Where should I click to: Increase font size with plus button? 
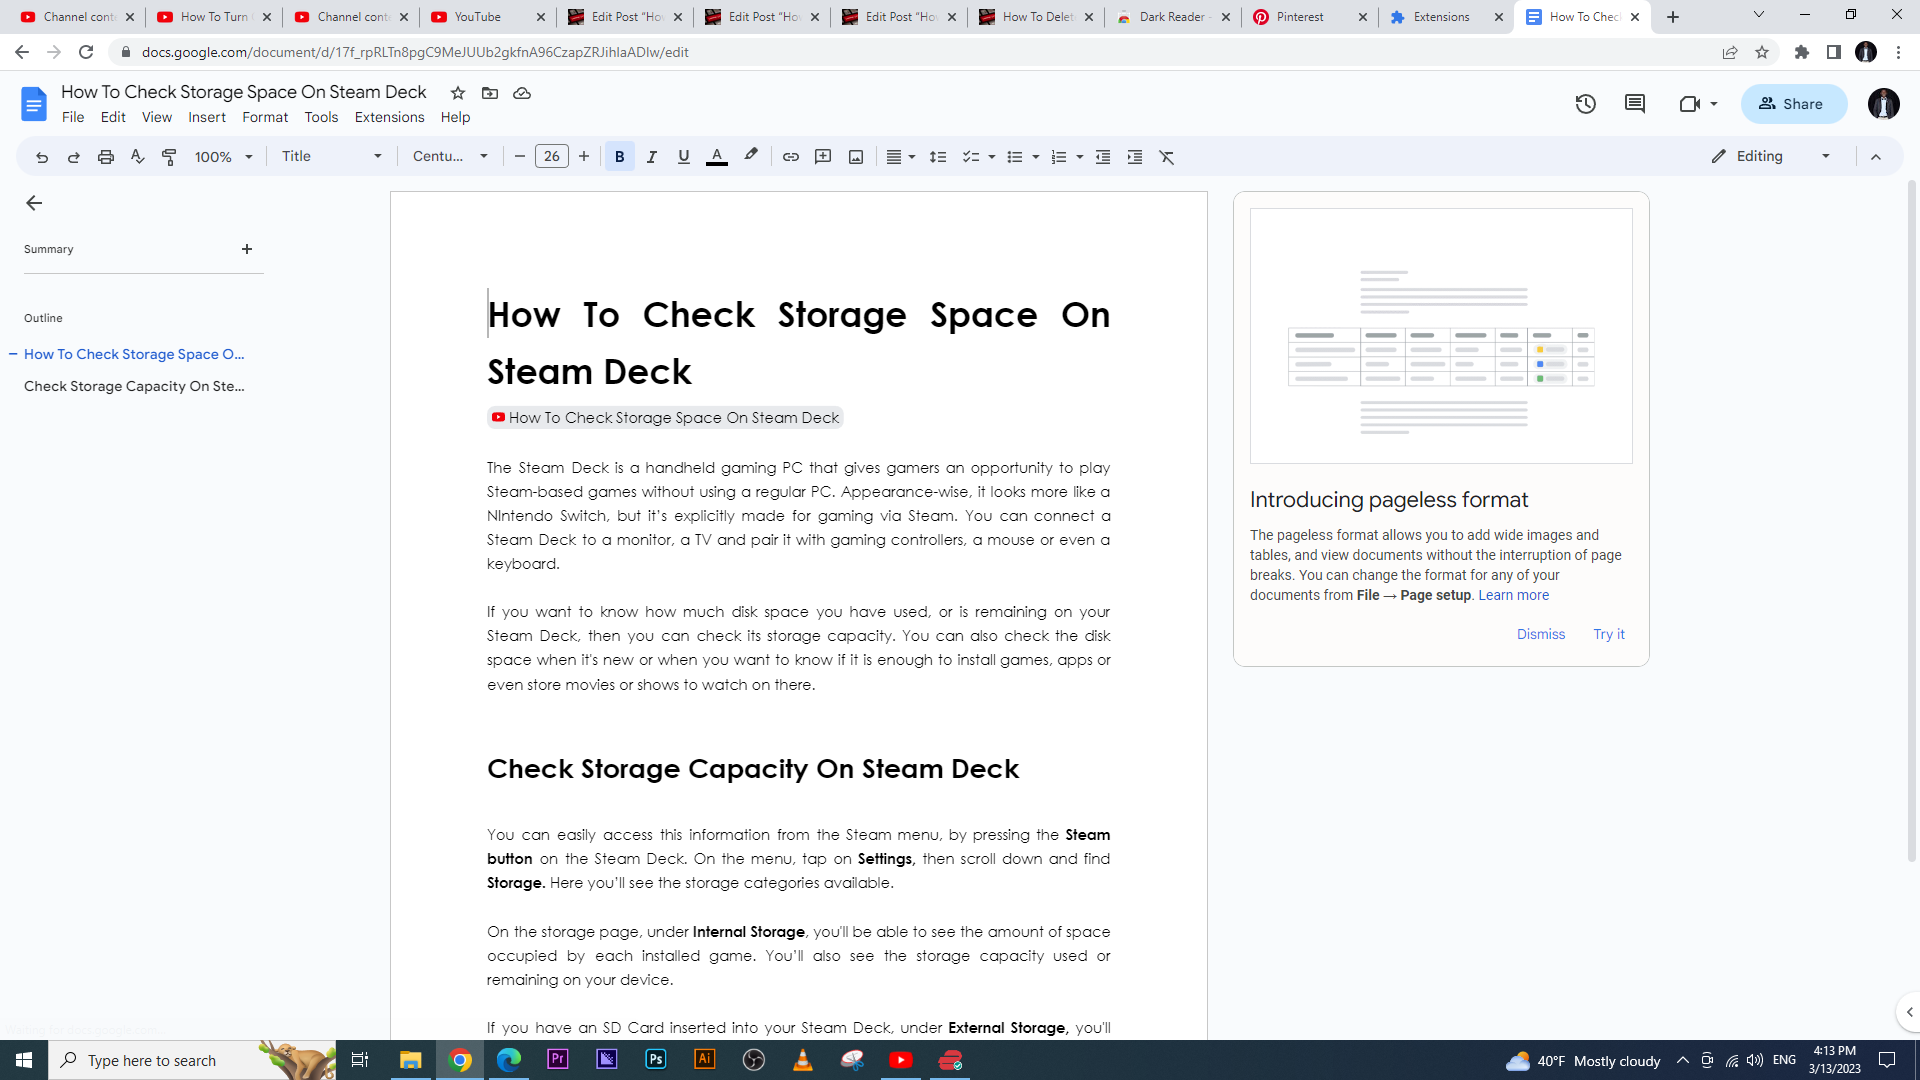(x=584, y=157)
